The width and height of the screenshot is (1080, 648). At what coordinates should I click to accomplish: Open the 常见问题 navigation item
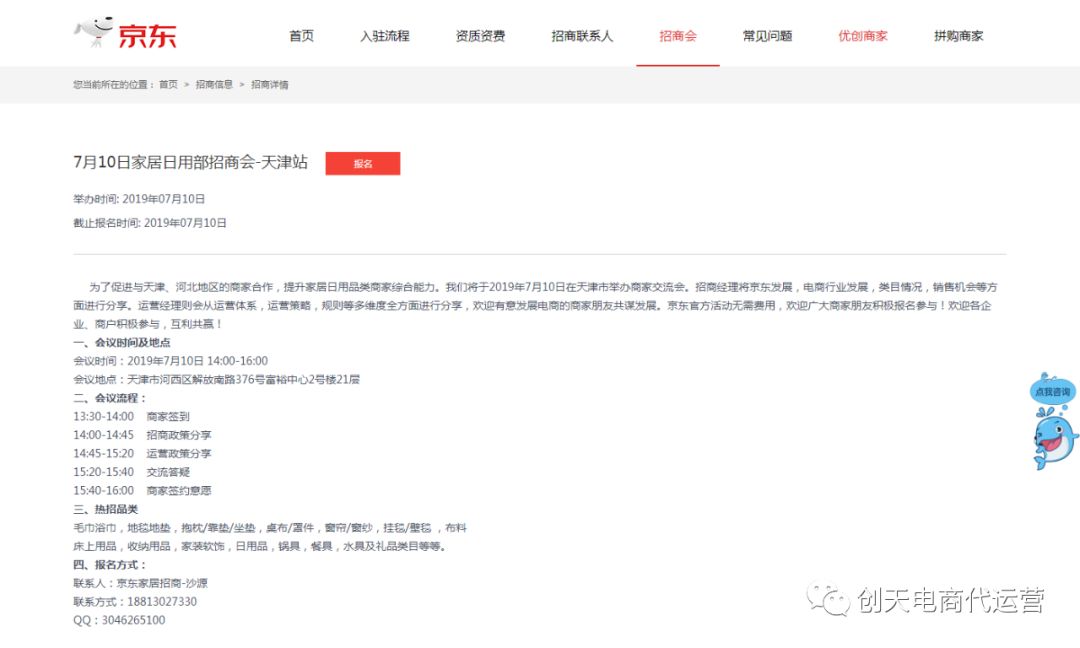point(767,36)
